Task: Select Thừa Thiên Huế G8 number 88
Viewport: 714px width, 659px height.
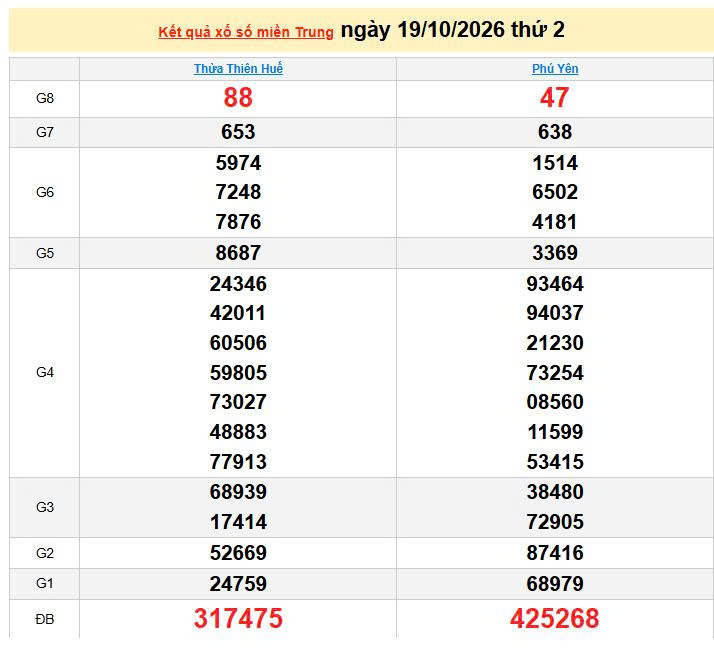Action: (x=238, y=98)
